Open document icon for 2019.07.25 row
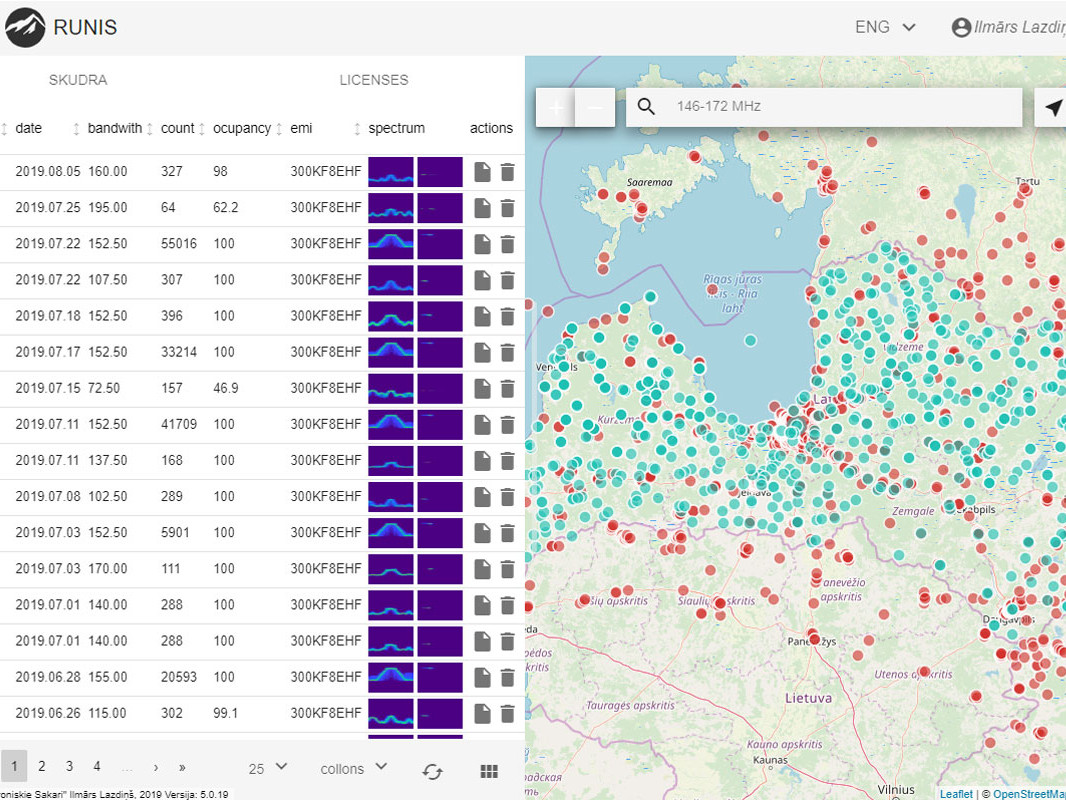The image size is (1066, 800). [x=482, y=208]
